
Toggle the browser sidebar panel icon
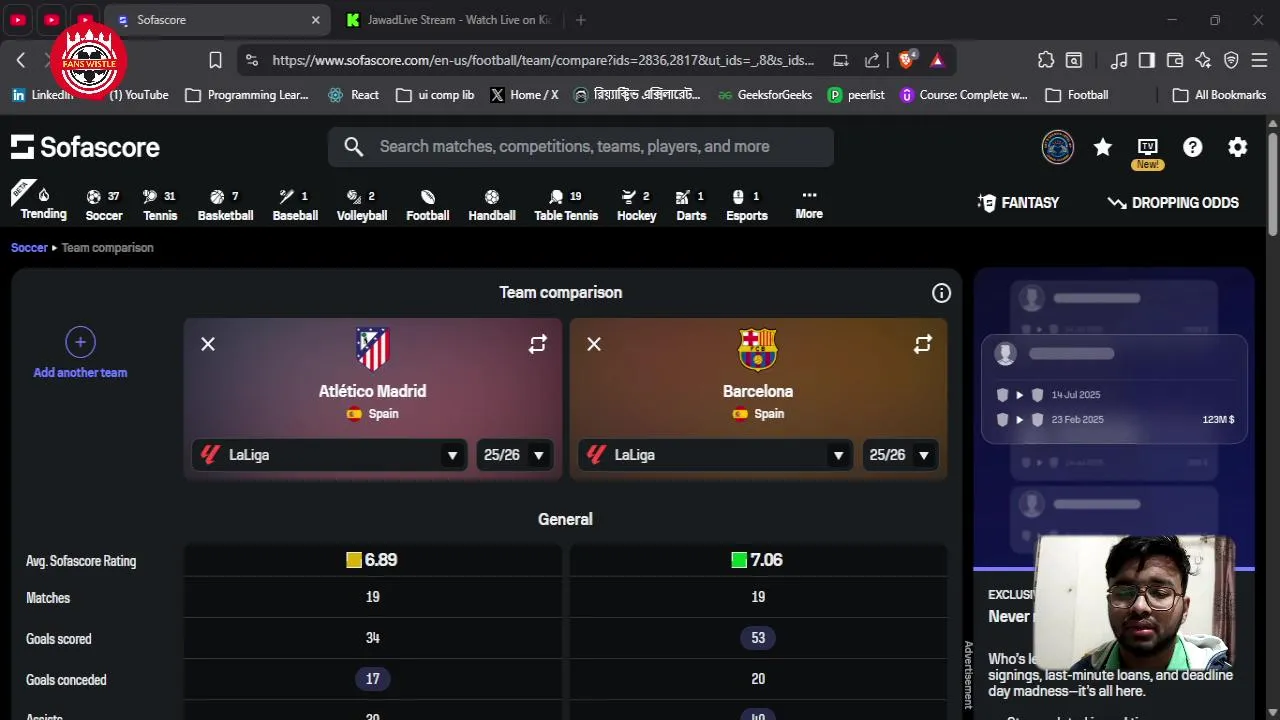pyautogui.click(x=1147, y=60)
